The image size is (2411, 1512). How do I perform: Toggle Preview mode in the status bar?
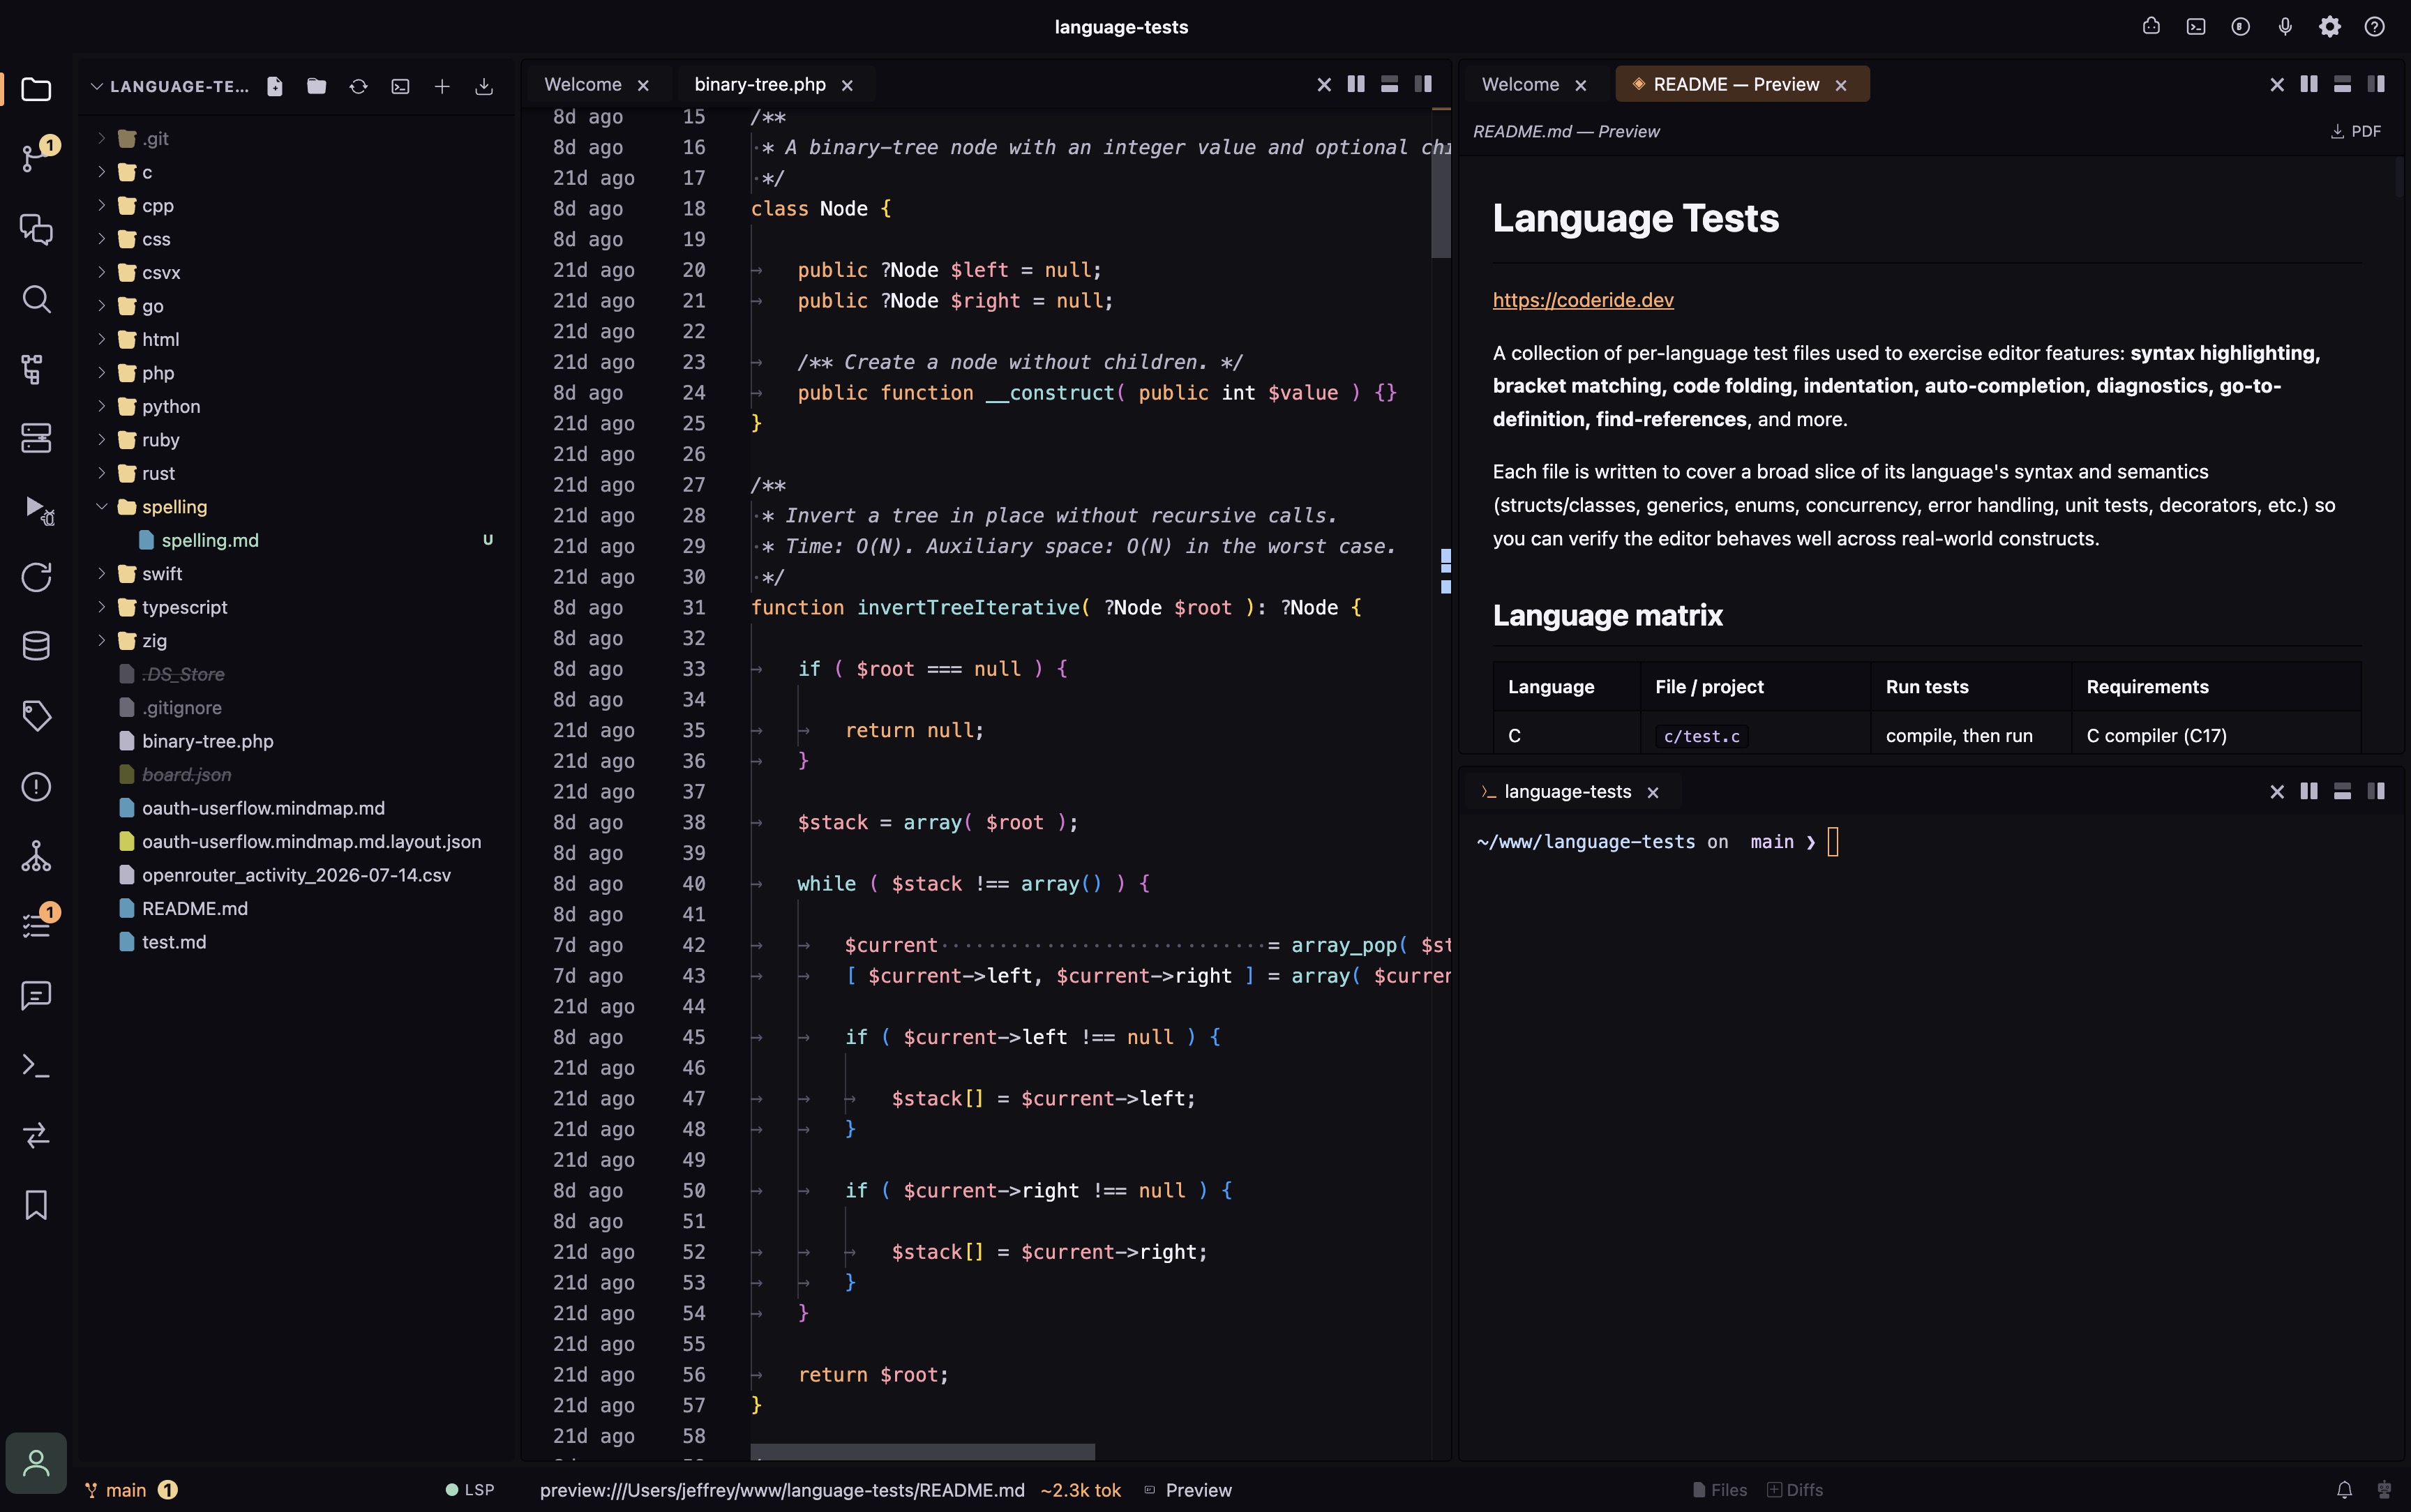click(1188, 1490)
